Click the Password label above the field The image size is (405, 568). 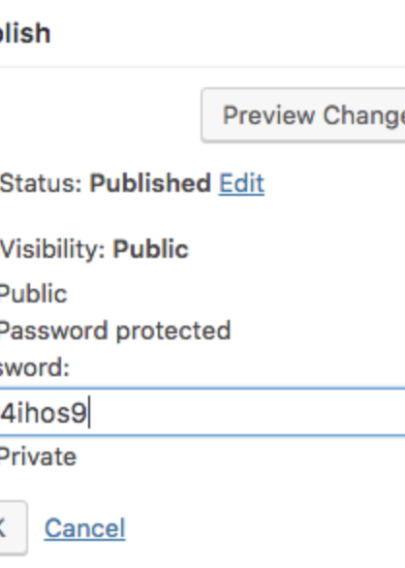pyautogui.click(x=34, y=368)
